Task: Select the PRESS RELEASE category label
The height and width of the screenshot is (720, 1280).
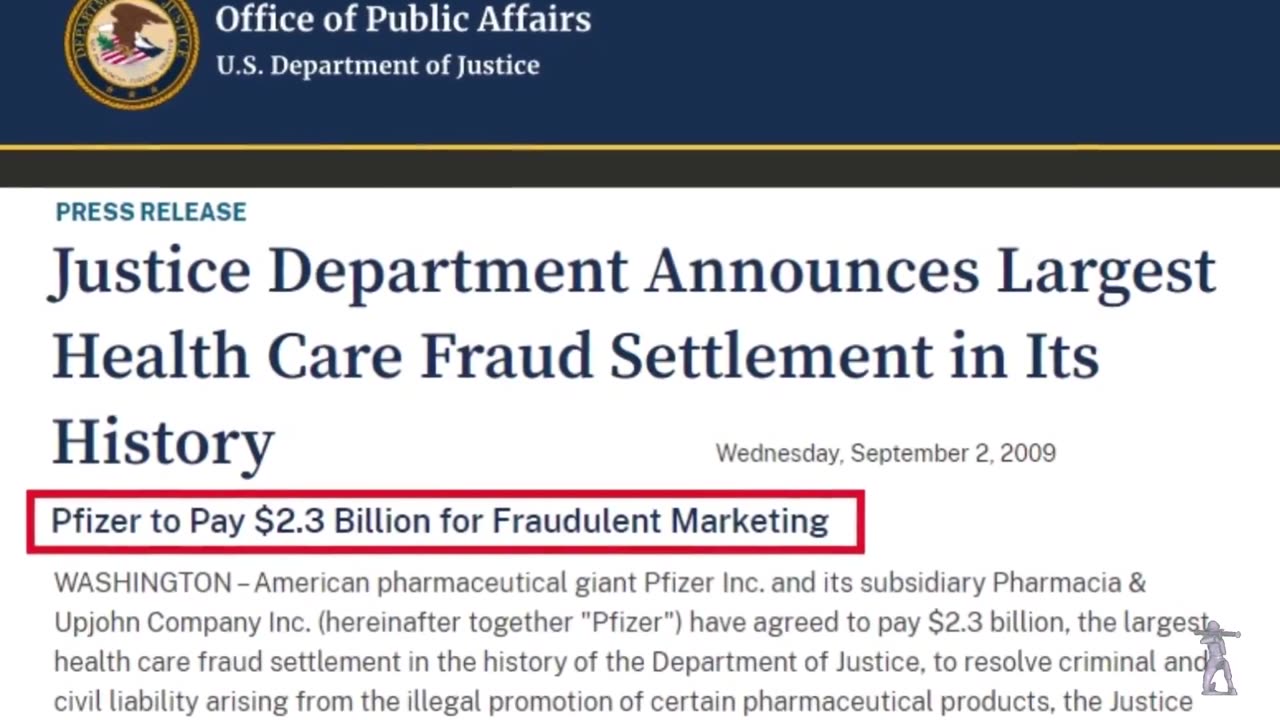Action: pos(151,212)
